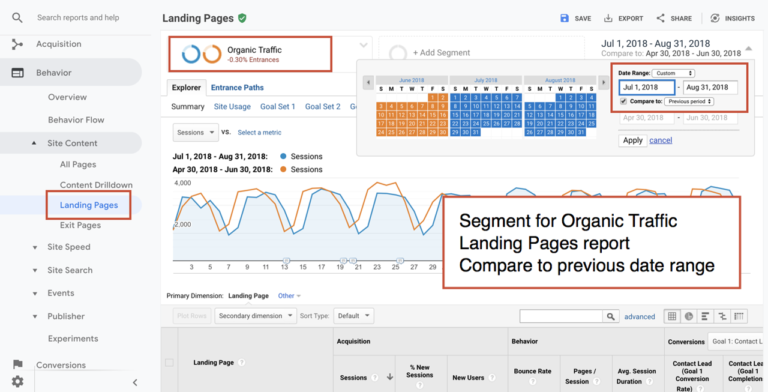Collapse the Site Content tree item
Viewport: 768px width, 392px height.
tap(34, 143)
